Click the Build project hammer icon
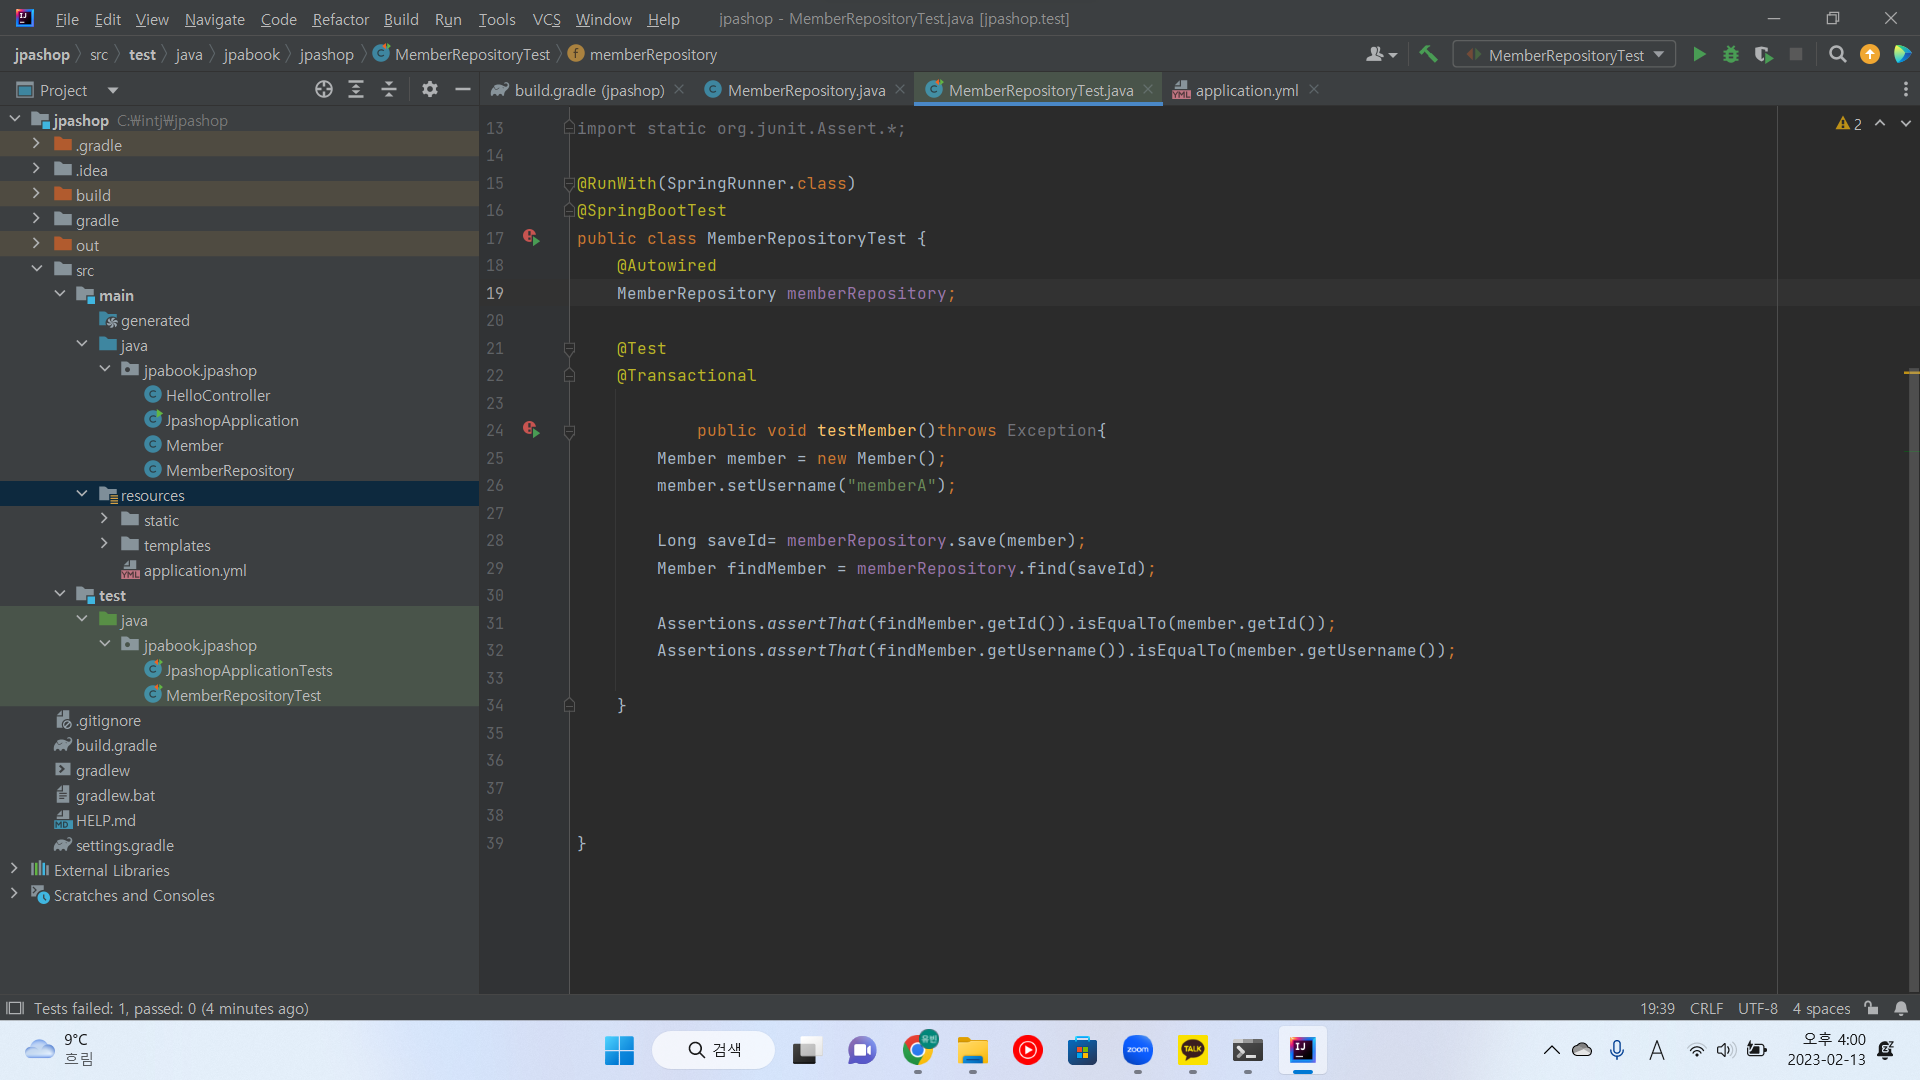1920x1080 pixels. click(x=1428, y=55)
